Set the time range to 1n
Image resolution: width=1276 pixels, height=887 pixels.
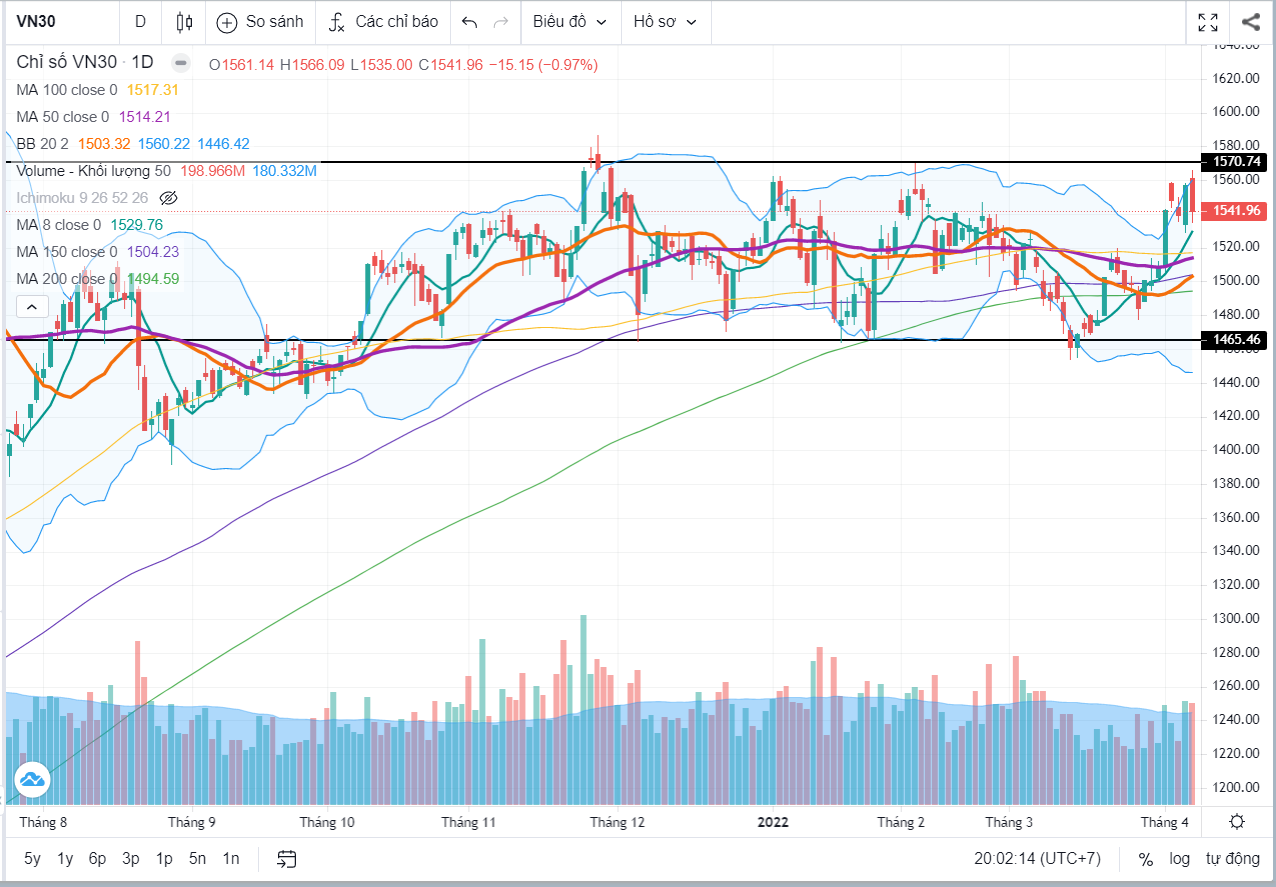click(231, 858)
